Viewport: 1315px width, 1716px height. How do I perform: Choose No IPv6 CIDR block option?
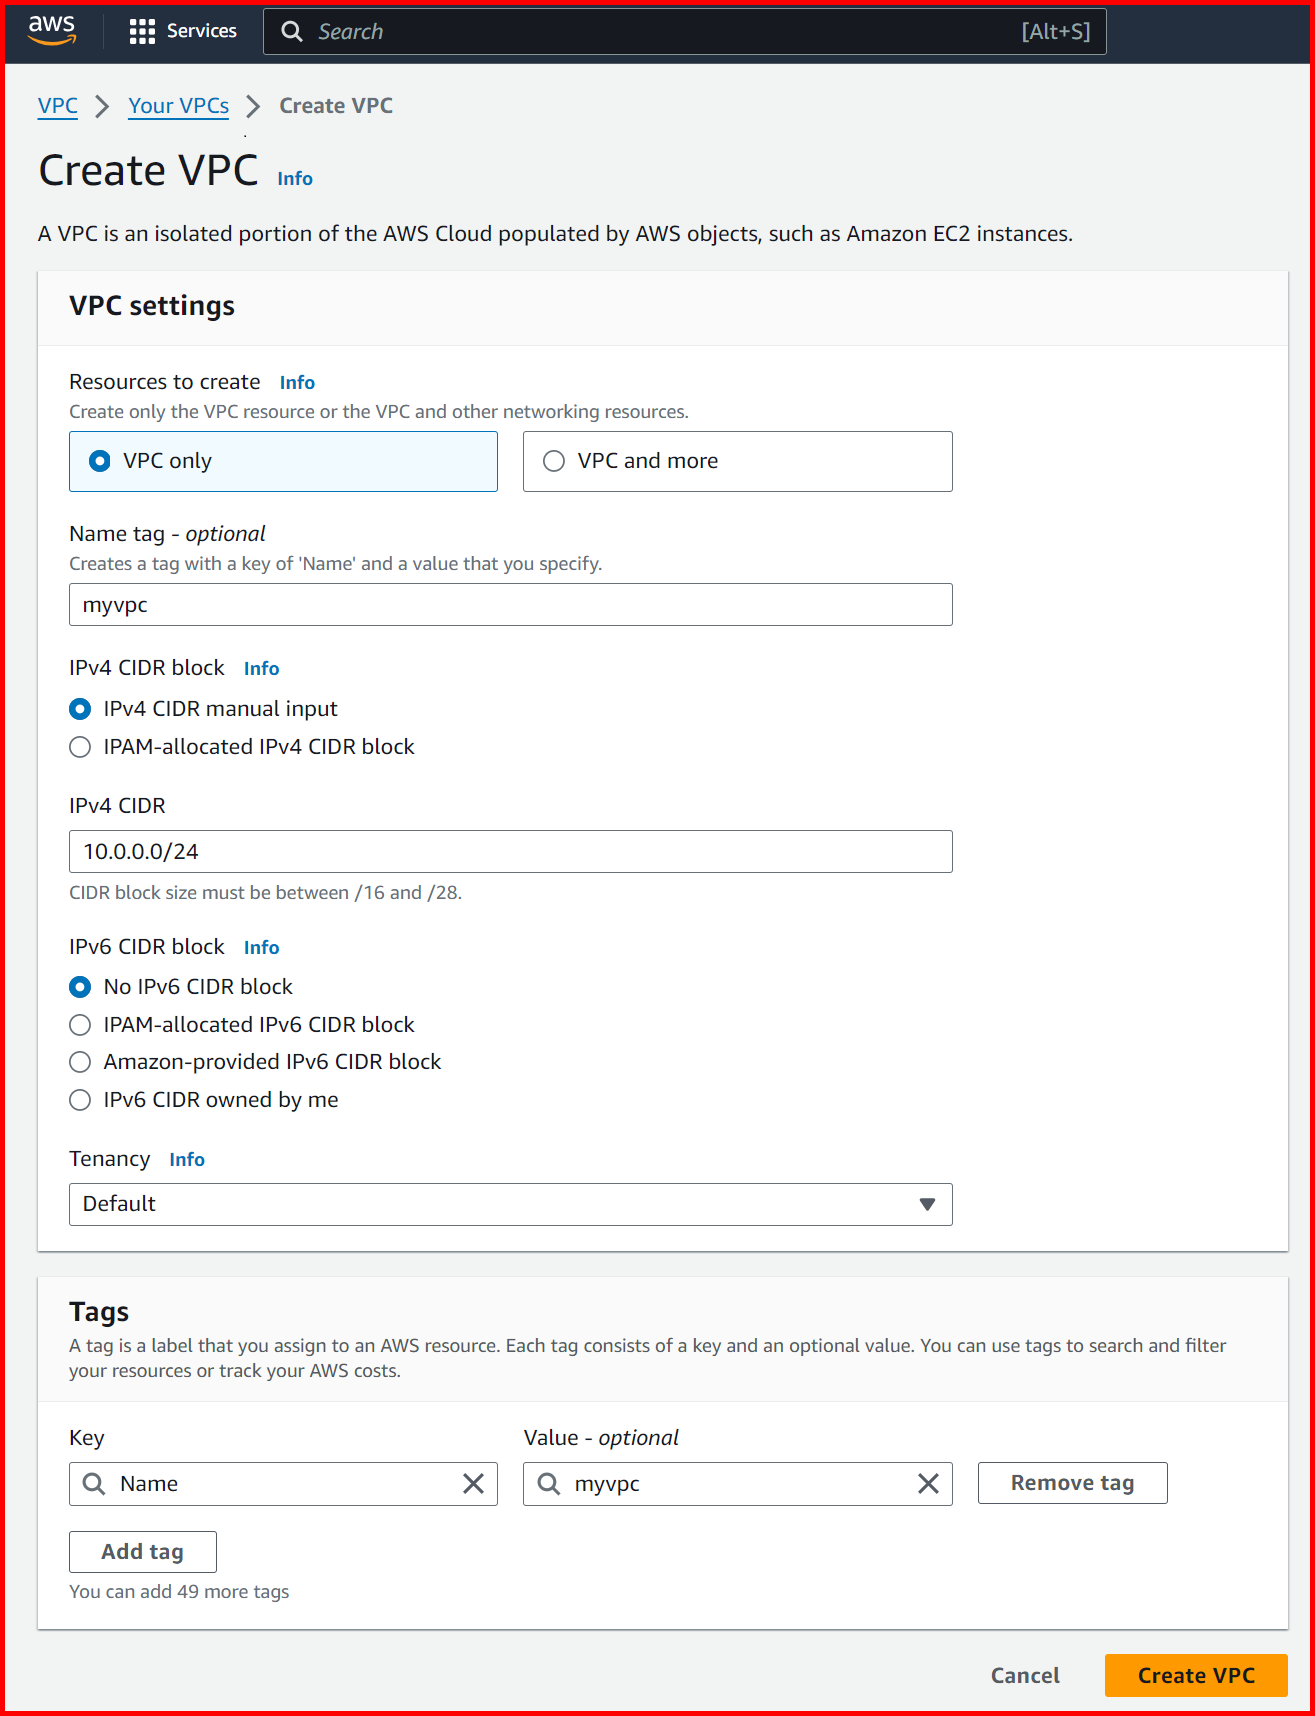[x=80, y=987]
